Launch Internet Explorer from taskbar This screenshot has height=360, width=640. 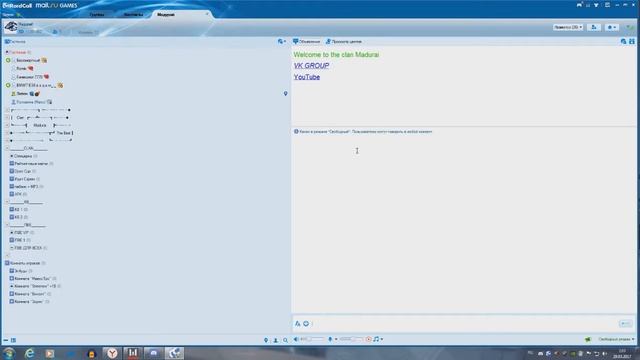(x=29, y=353)
